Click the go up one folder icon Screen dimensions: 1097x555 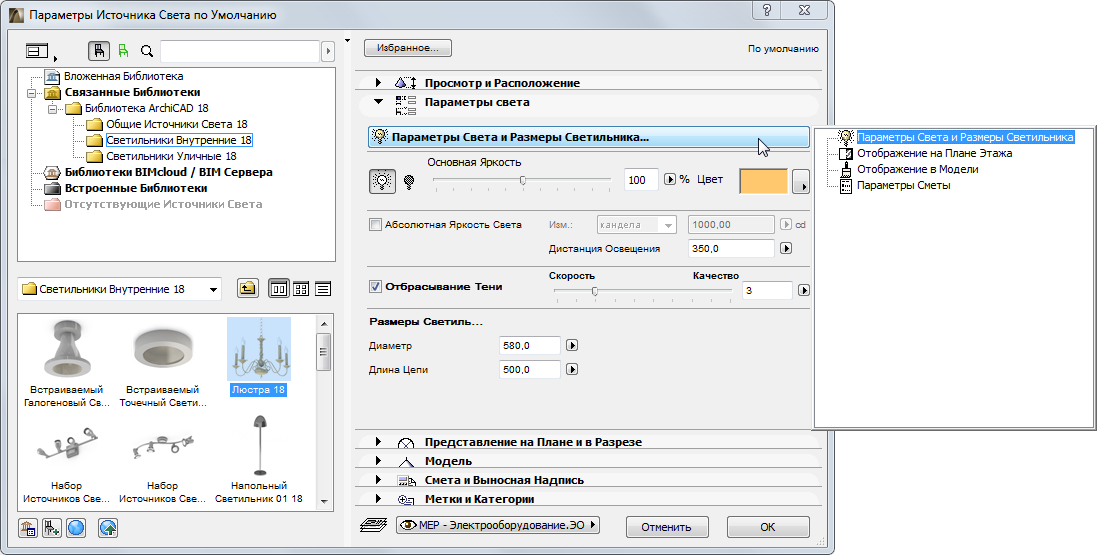click(248, 288)
